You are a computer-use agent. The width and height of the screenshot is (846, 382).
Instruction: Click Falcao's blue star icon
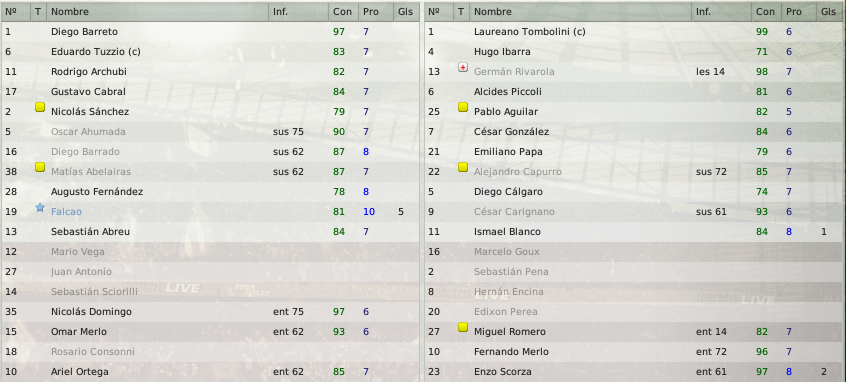tap(39, 207)
